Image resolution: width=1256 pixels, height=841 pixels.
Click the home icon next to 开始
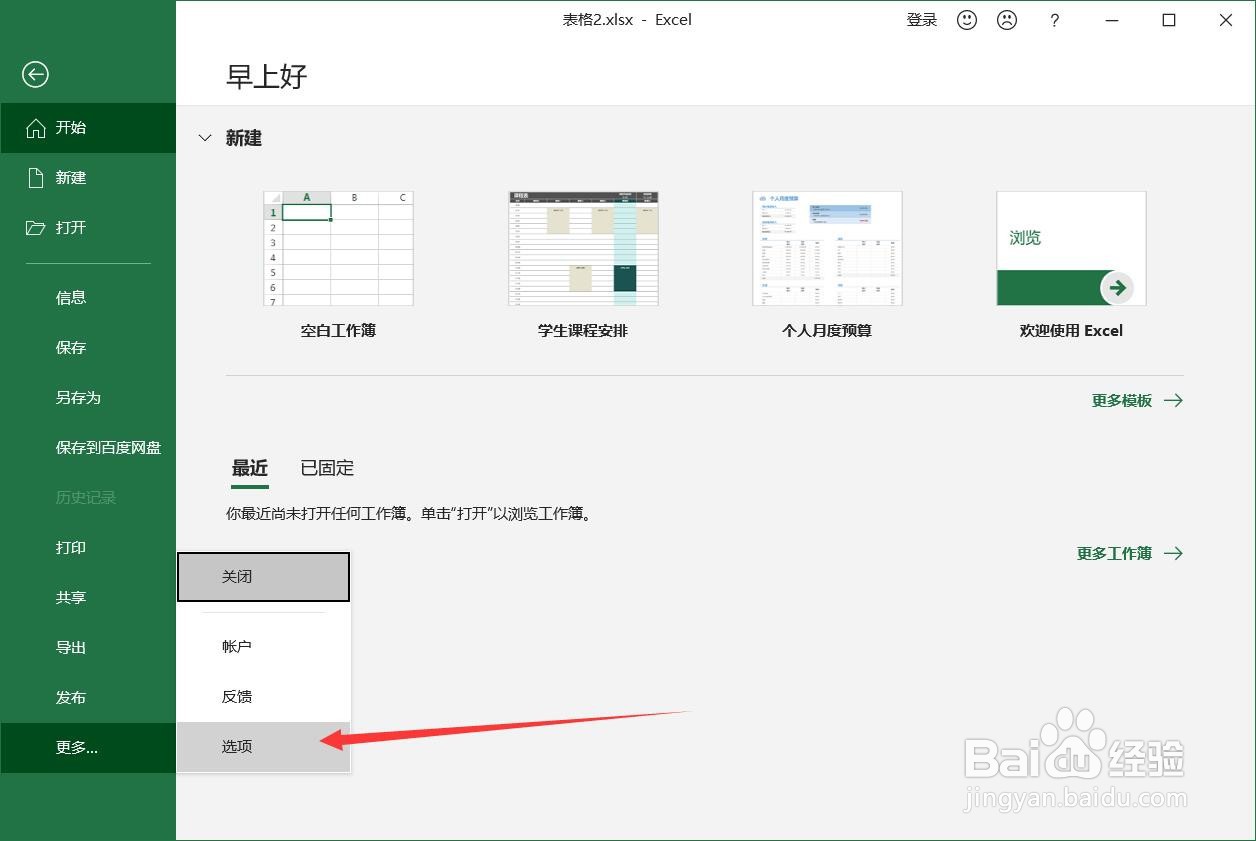[x=35, y=128]
